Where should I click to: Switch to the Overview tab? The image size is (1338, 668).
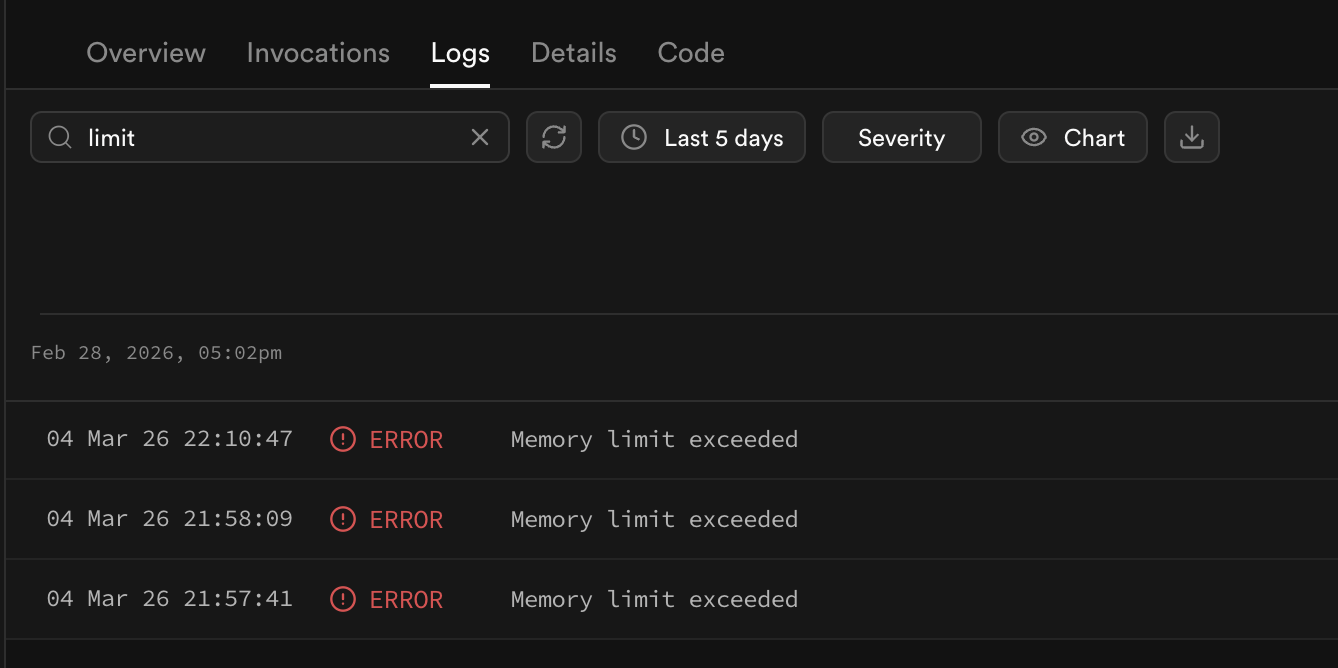[146, 53]
